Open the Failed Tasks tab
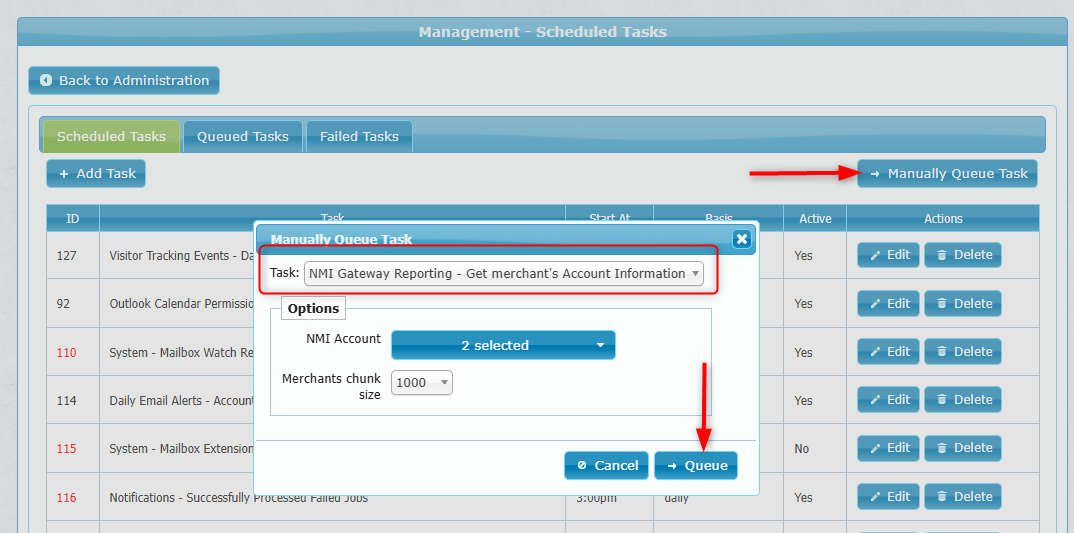Viewport: 1074px width, 533px height. pos(359,137)
